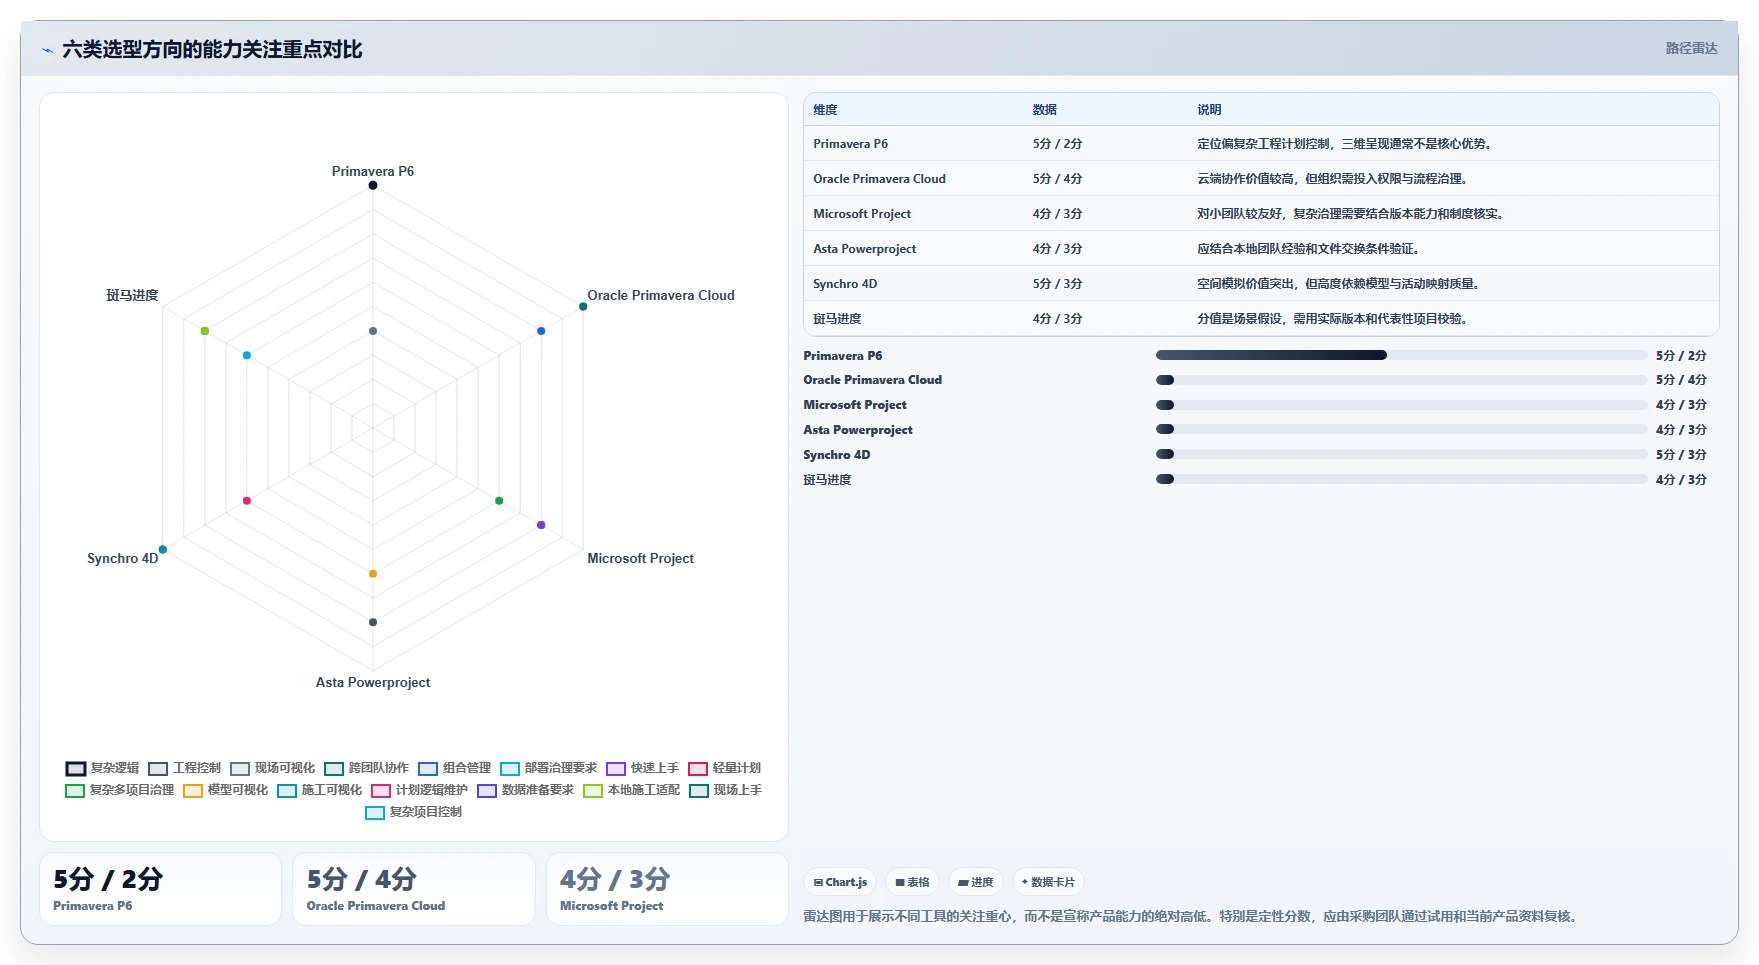The height and width of the screenshot is (965, 1759).
Task: Select the Oracle Primavera Cloud table row name
Action: (879, 179)
